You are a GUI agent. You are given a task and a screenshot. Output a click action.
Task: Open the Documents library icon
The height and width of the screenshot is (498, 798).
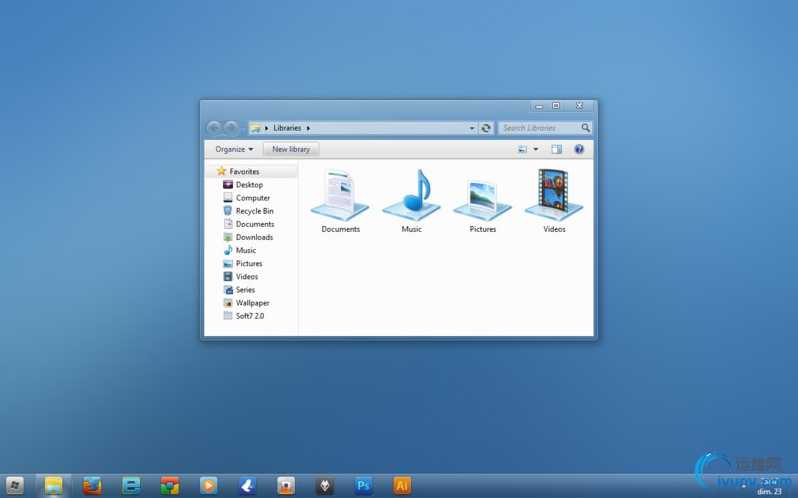tap(340, 196)
